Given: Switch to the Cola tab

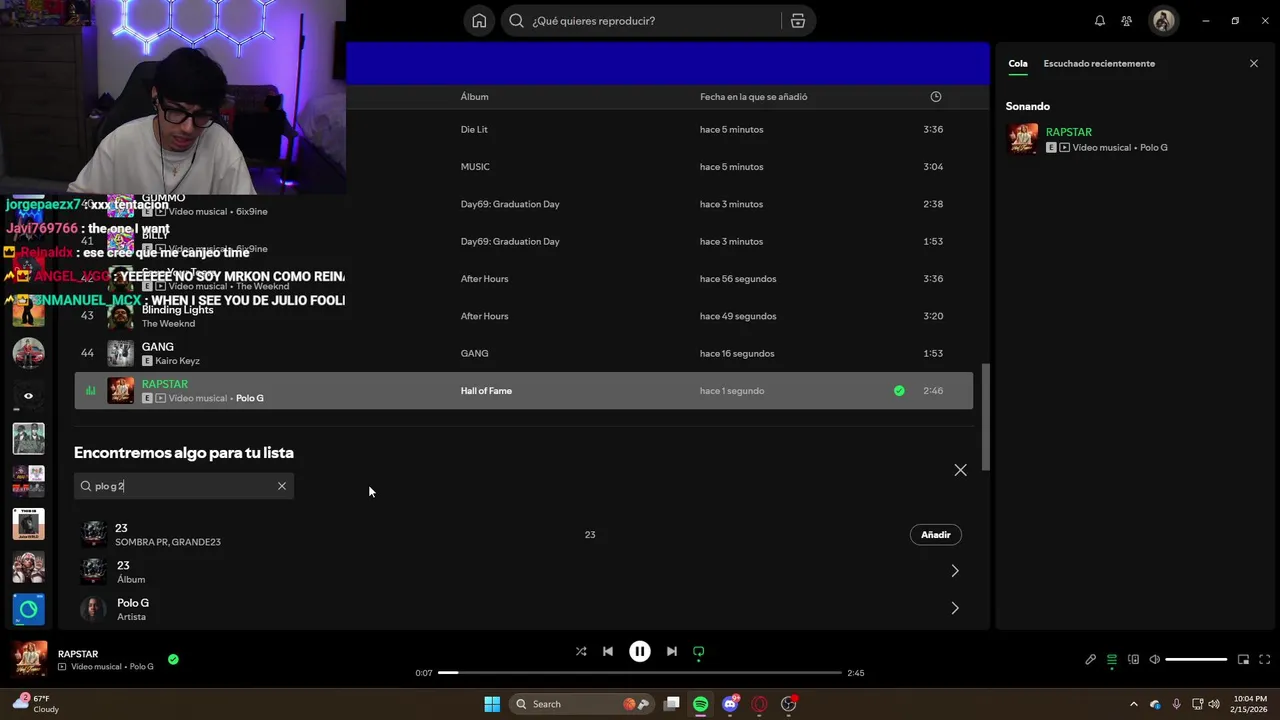Looking at the screenshot, I should pyautogui.click(x=1018, y=63).
